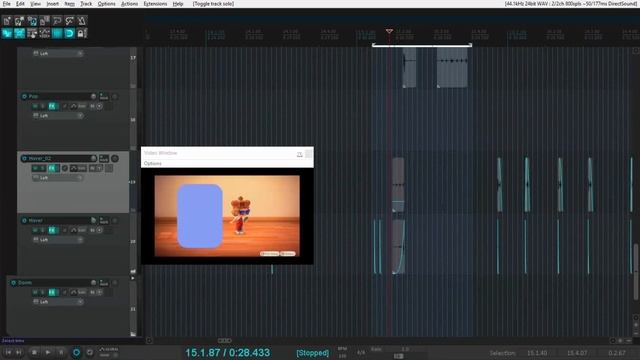Click the New Project toolbar icon
640x360 pixels.
click(7, 20)
